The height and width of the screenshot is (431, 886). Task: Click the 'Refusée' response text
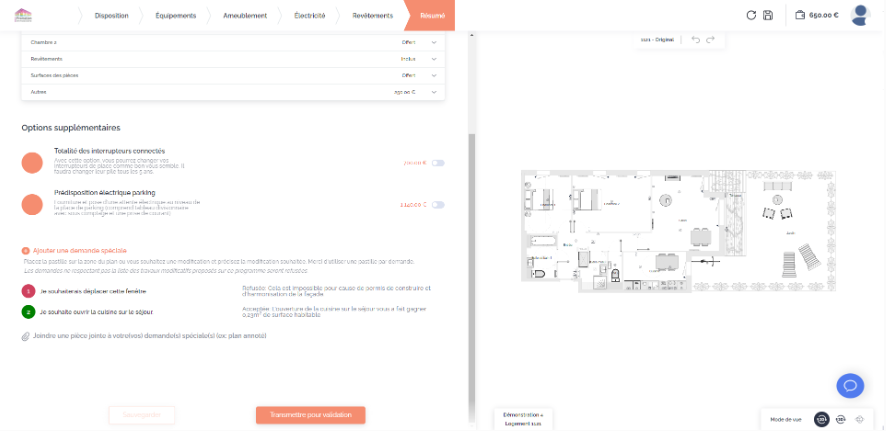tap(336, 291)
